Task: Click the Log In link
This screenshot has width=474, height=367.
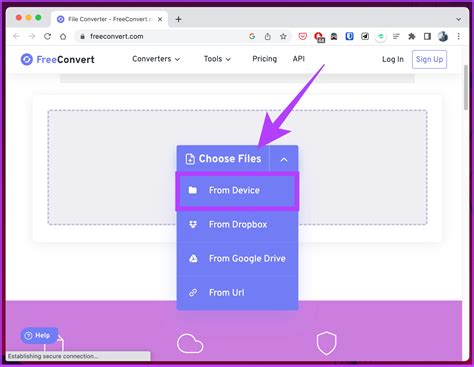Action: coord(393,59)
